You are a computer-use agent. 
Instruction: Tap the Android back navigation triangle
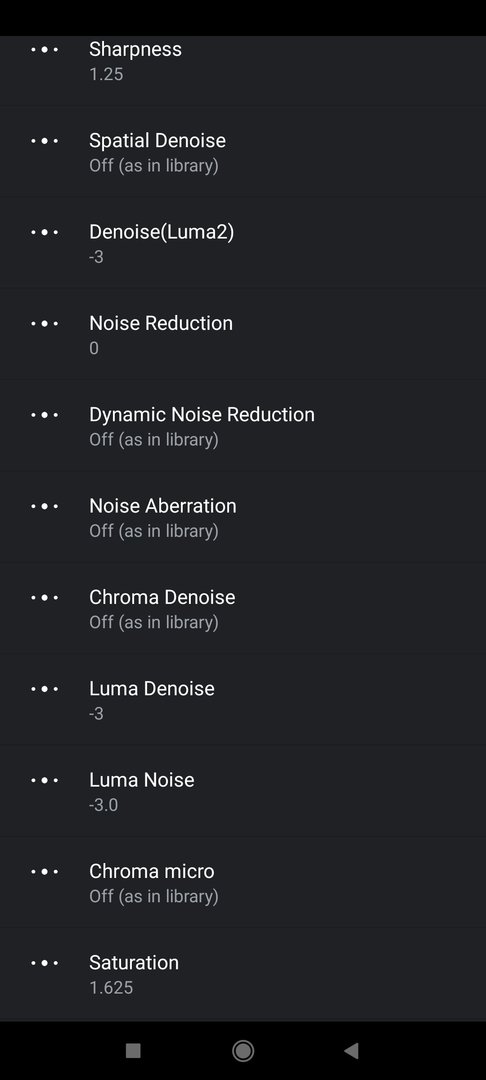point(351,1050)
